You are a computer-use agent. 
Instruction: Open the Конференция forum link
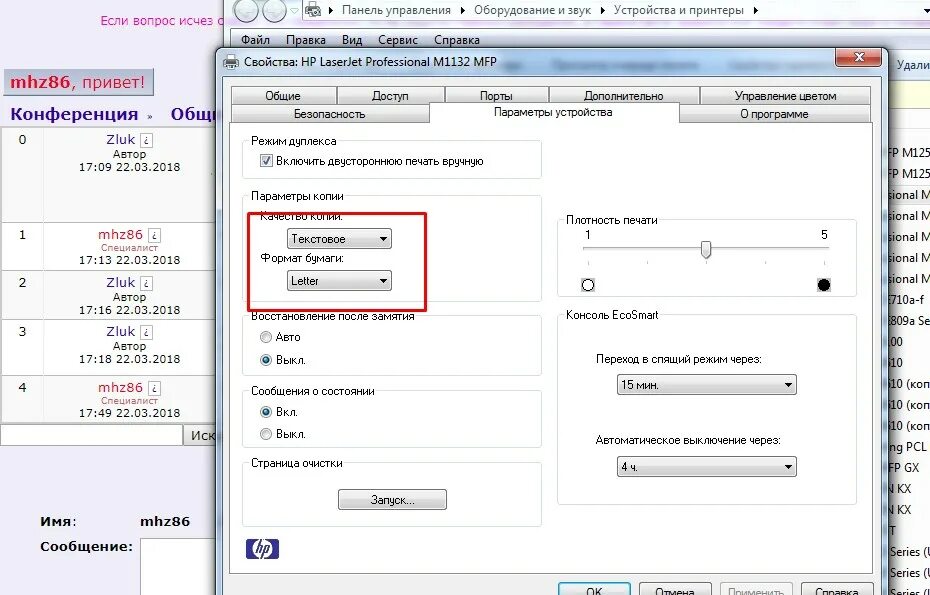pos(74,114)
